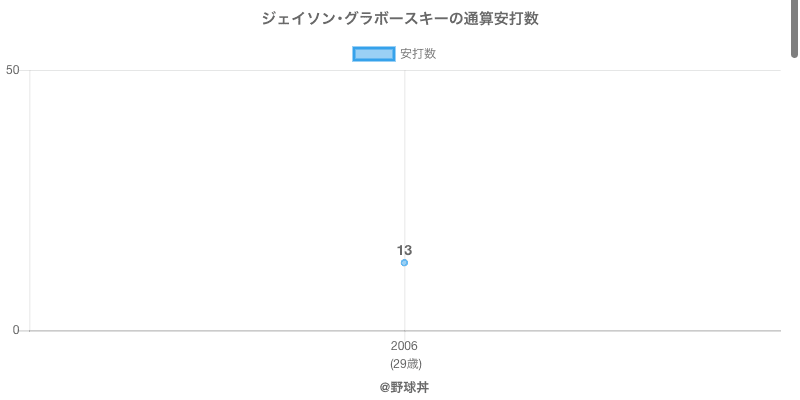
Task: Click the tick mark beside y-axis 50
Action: 25,70
